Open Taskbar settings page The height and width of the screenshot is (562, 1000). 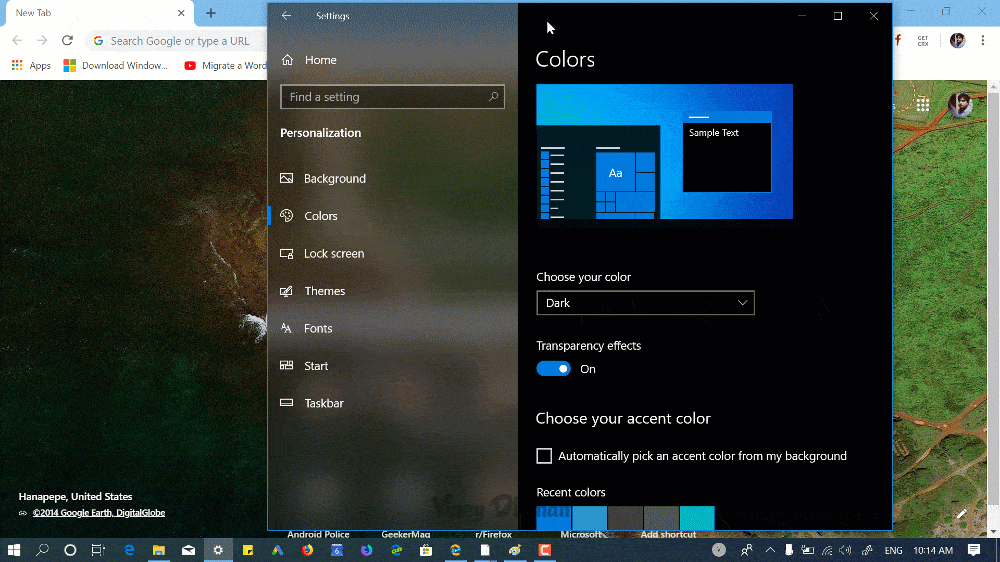click(312, 403)
